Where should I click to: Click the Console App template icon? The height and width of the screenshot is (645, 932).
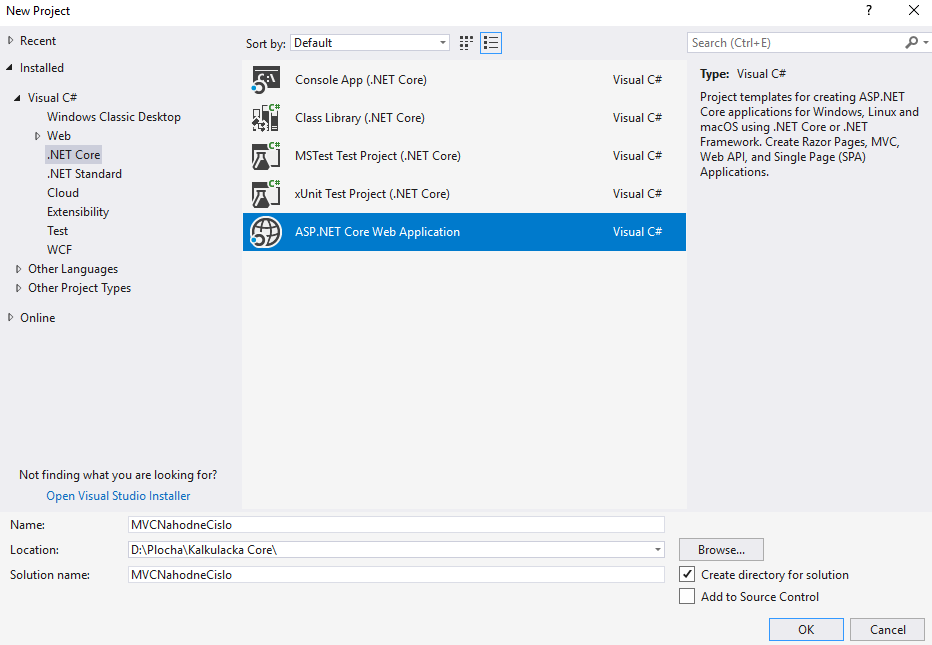point(265,81)
